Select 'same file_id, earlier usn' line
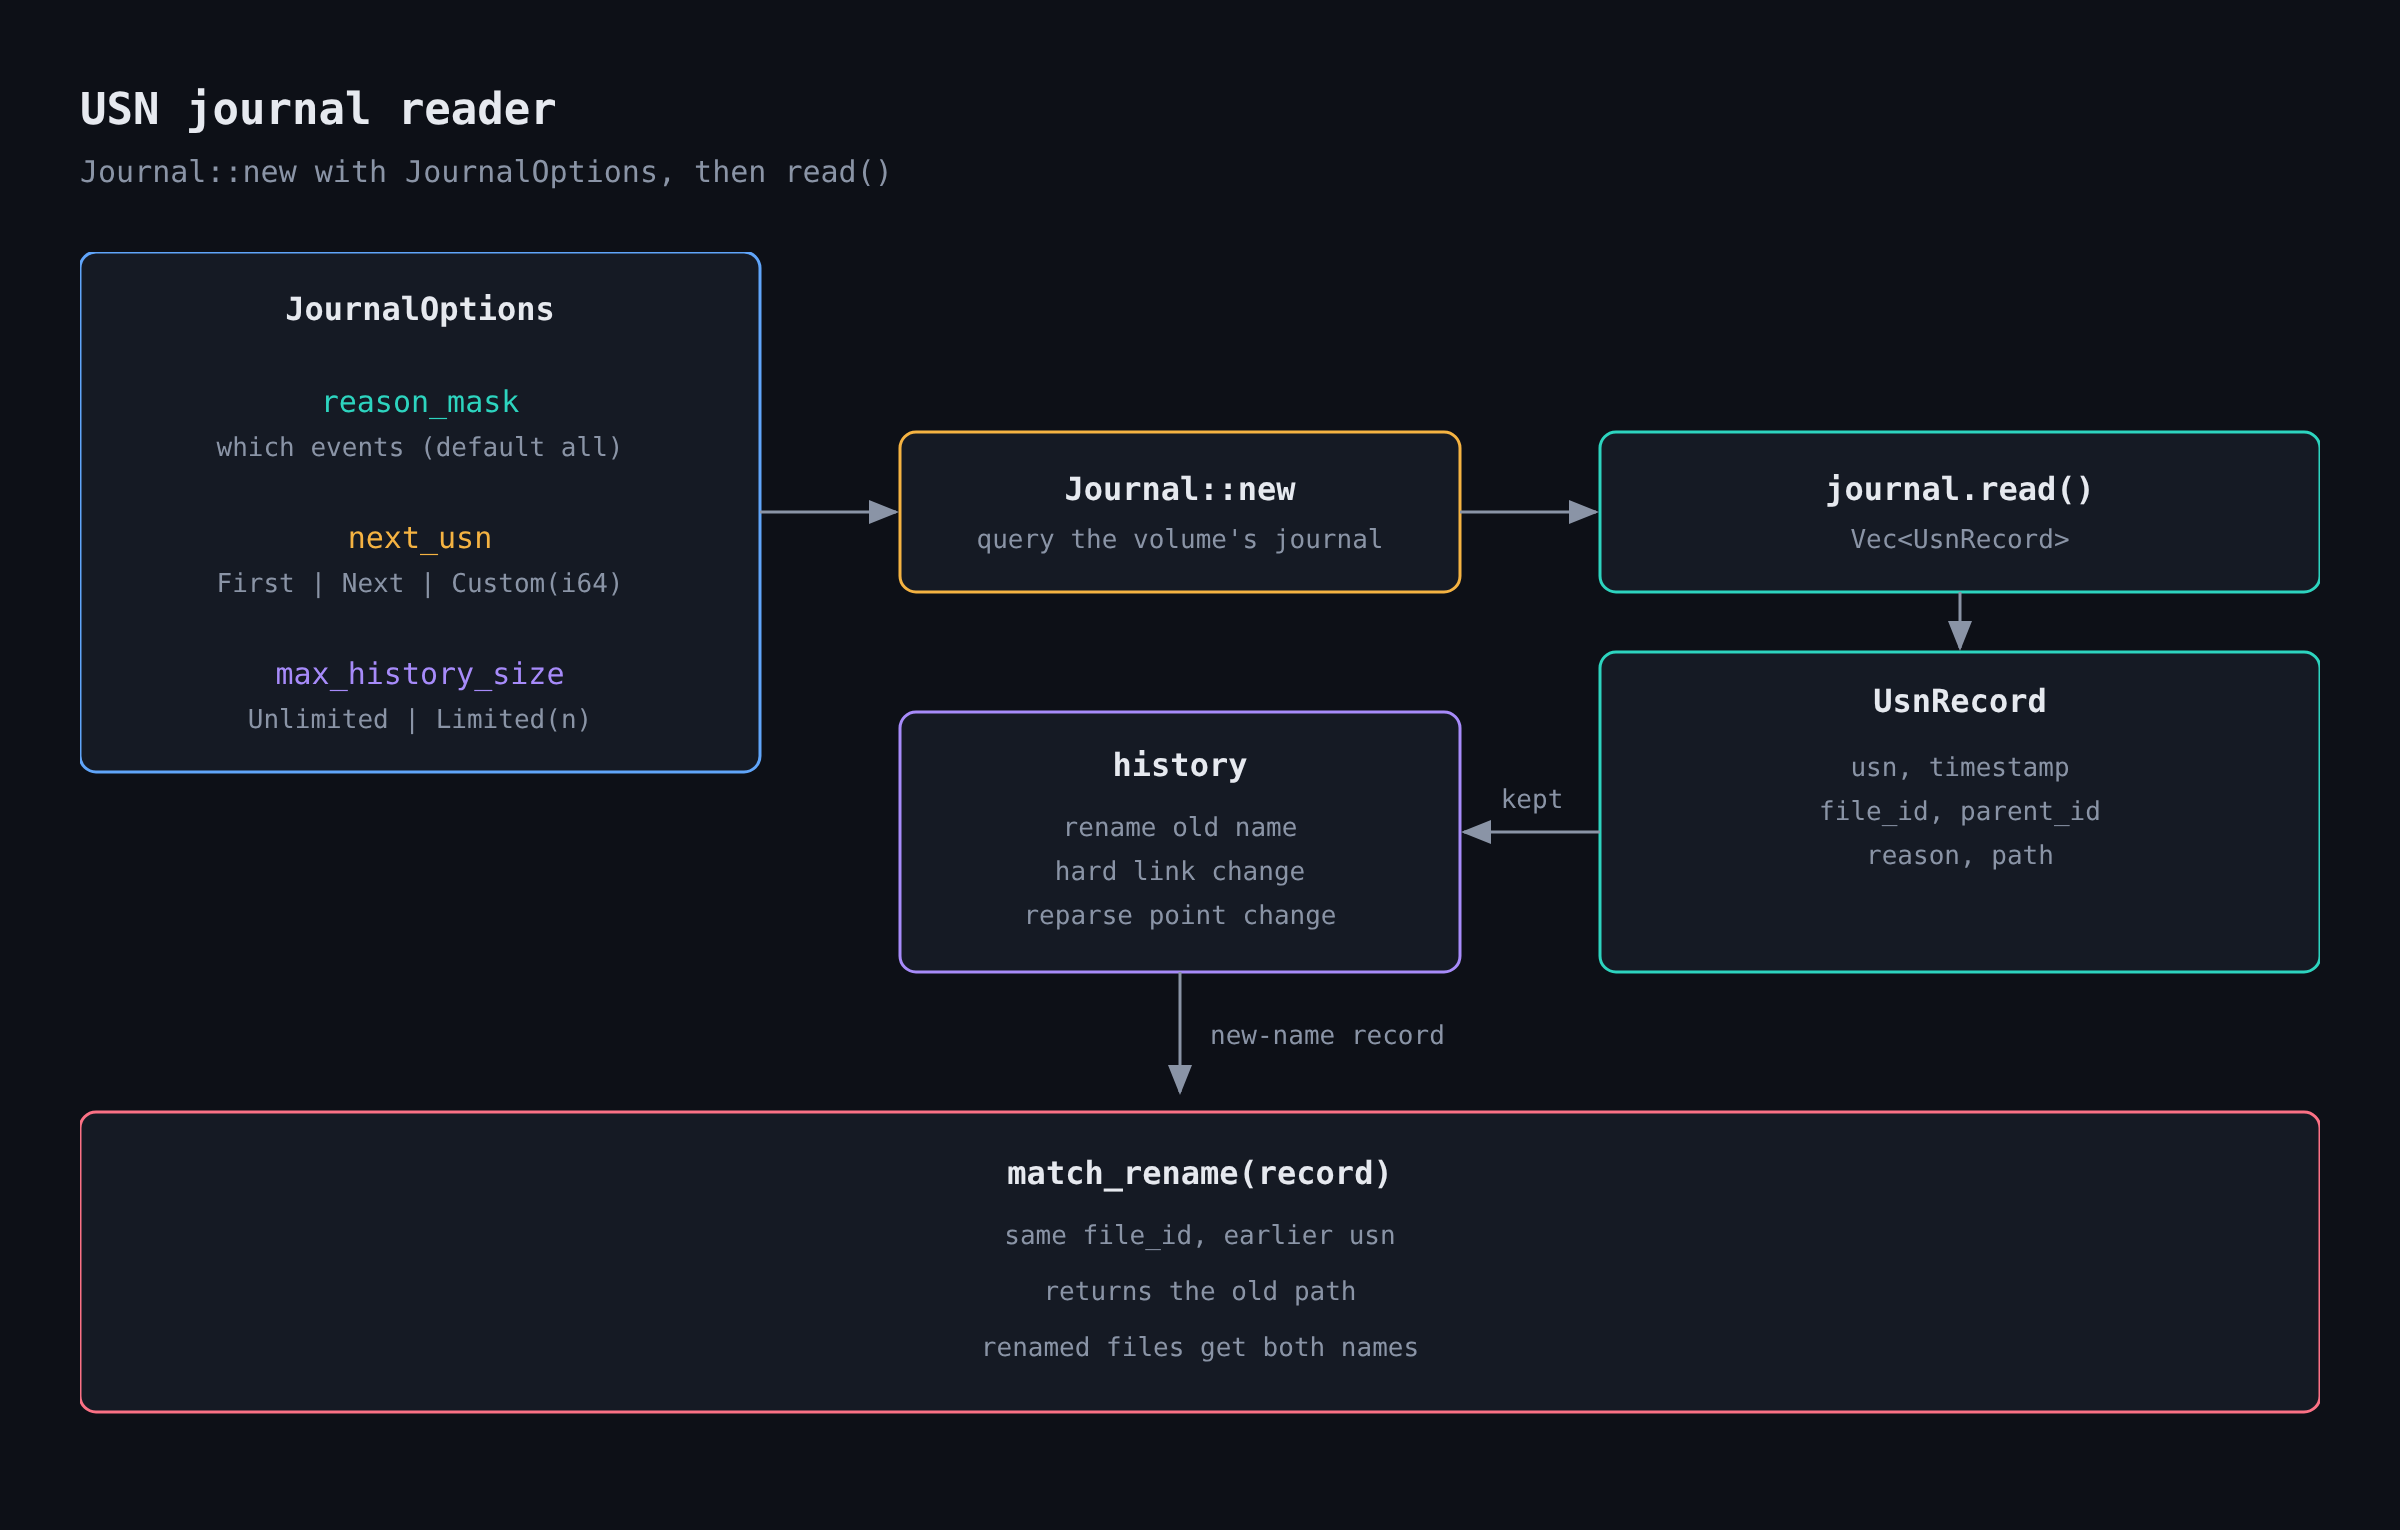The height and width of the screenshot is (1530, 2400). [x=1200, y=1236]
